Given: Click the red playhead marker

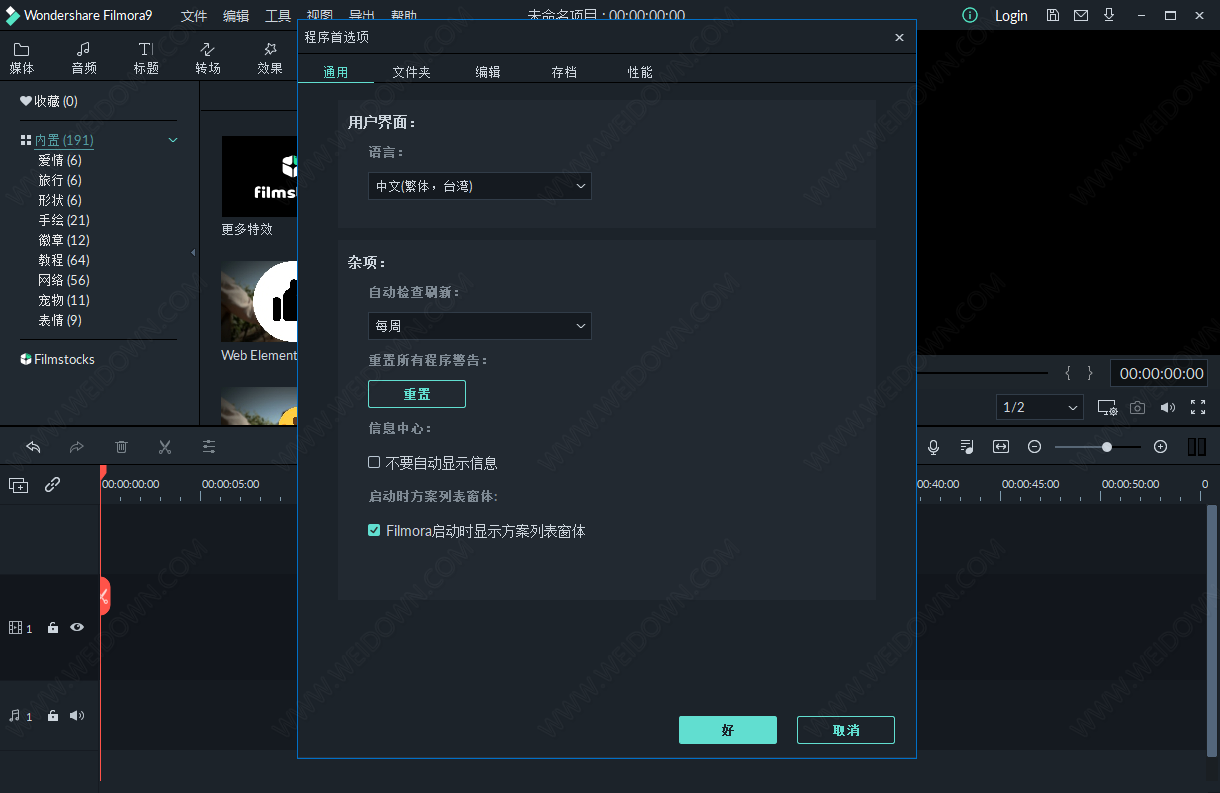Looking at the screenshot, I should click(101, 471).
